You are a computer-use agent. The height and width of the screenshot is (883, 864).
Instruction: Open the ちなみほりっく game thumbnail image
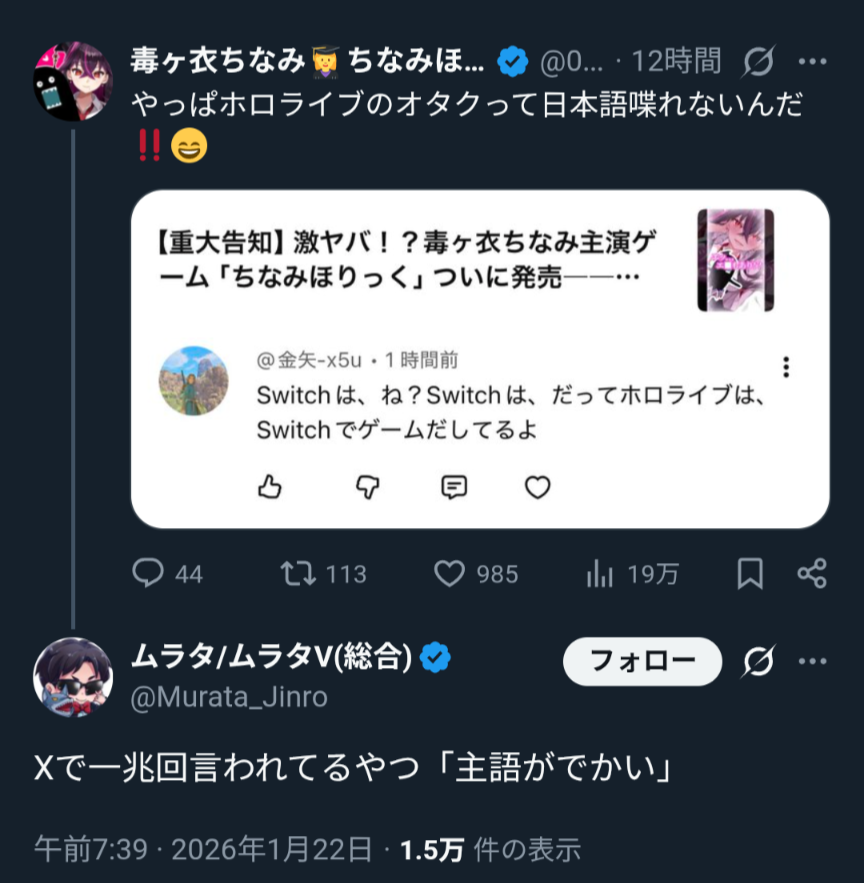pos(735,259)
